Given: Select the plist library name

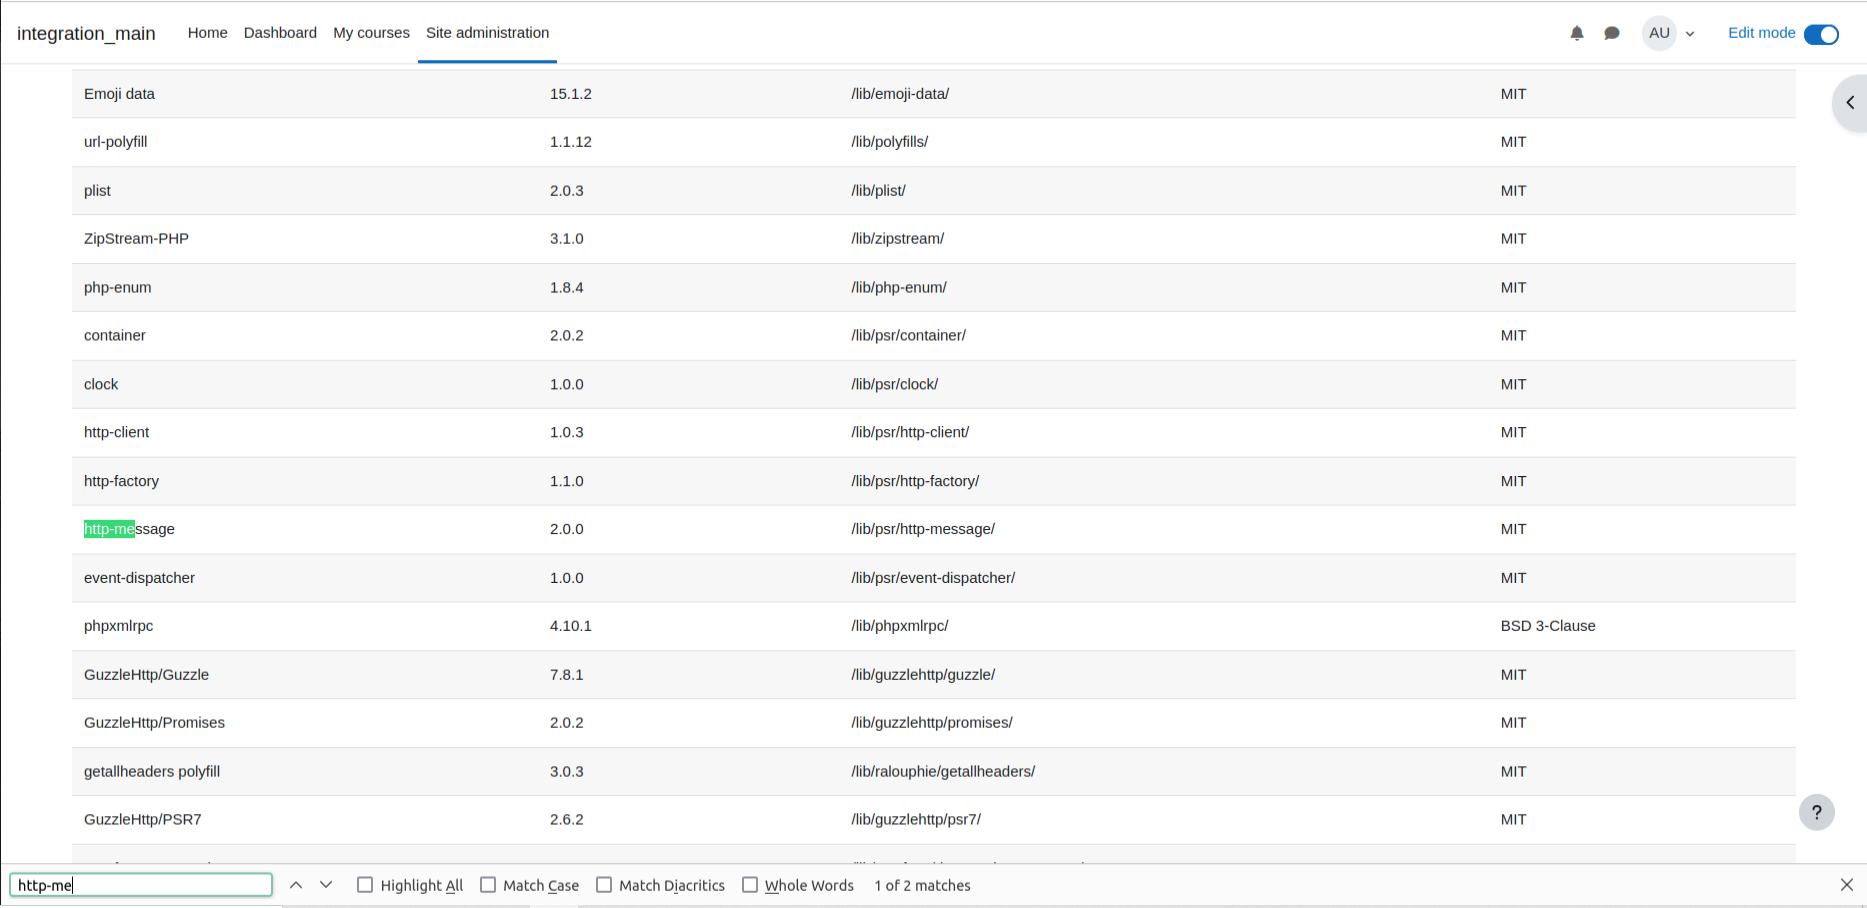Looking at the screenshot, I should (97, 191).
